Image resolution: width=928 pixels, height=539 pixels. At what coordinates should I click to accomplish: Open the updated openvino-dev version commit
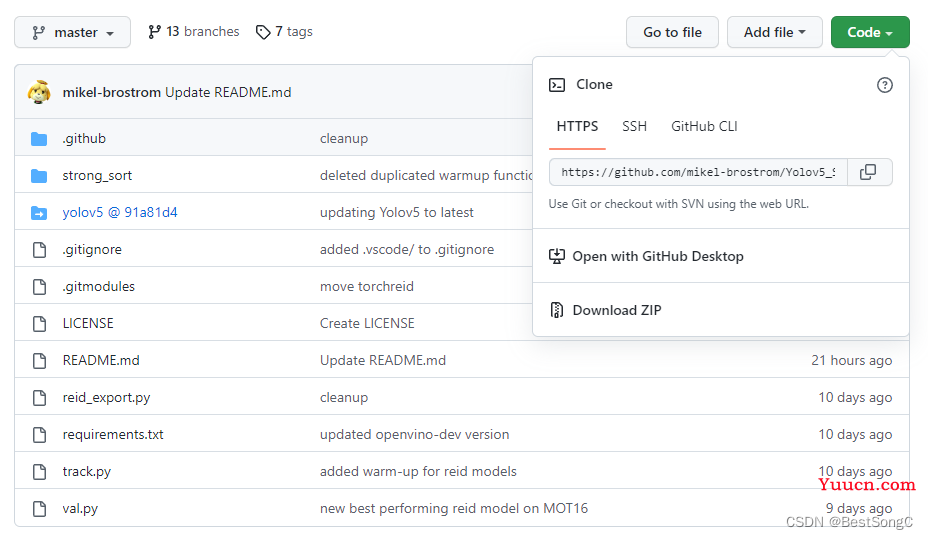(414, 434)
